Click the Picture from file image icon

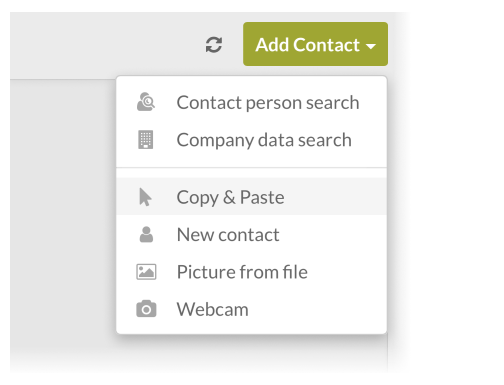click(x=146, y=272)
